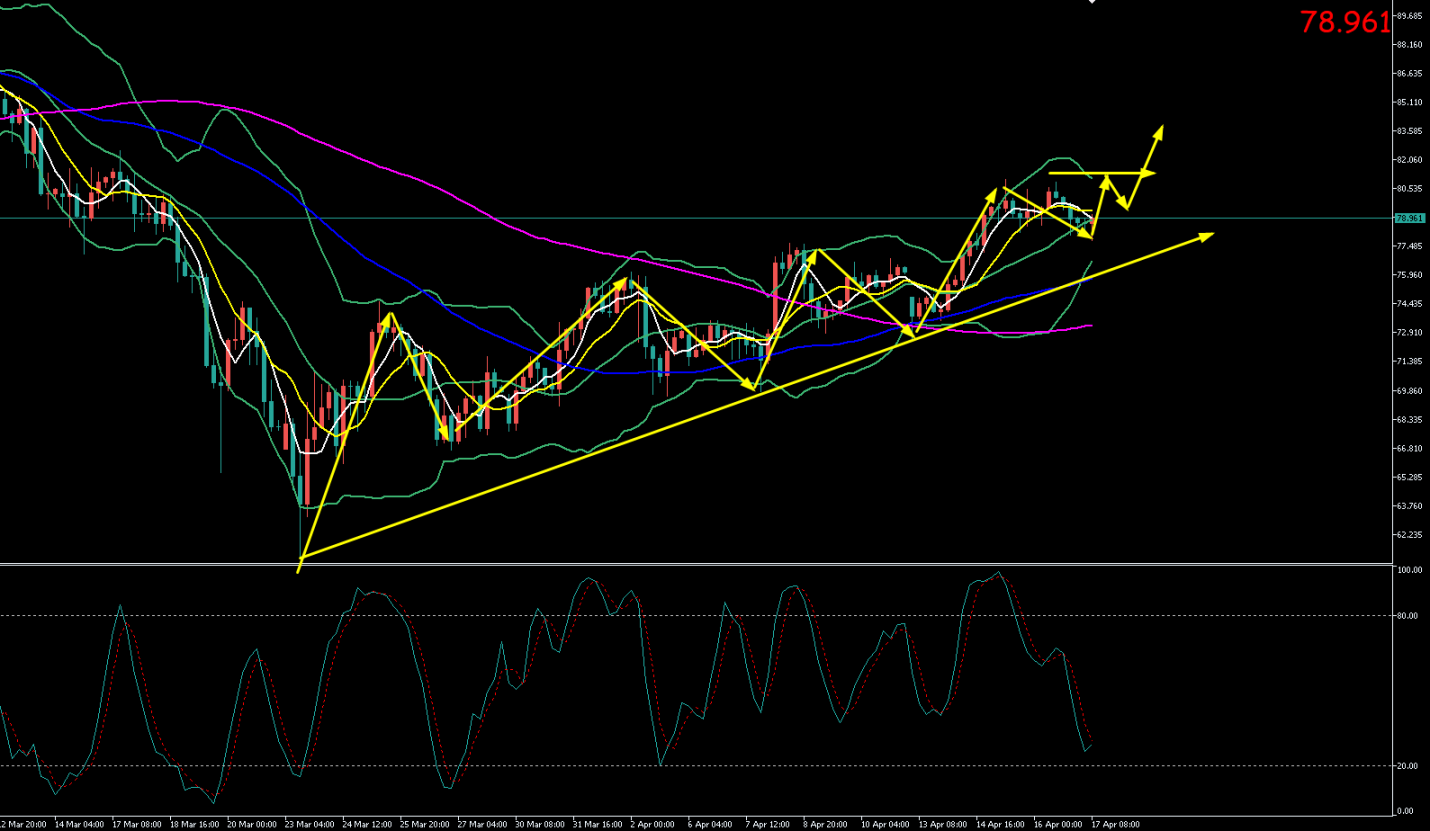Click the highest projected yellow arrow tip

1161,128
